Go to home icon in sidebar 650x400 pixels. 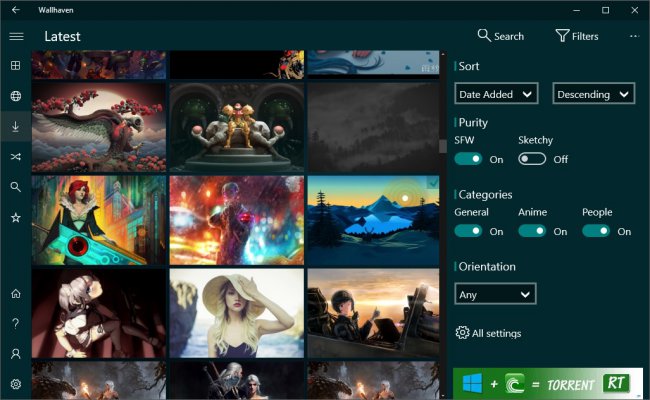pos(16,293)
